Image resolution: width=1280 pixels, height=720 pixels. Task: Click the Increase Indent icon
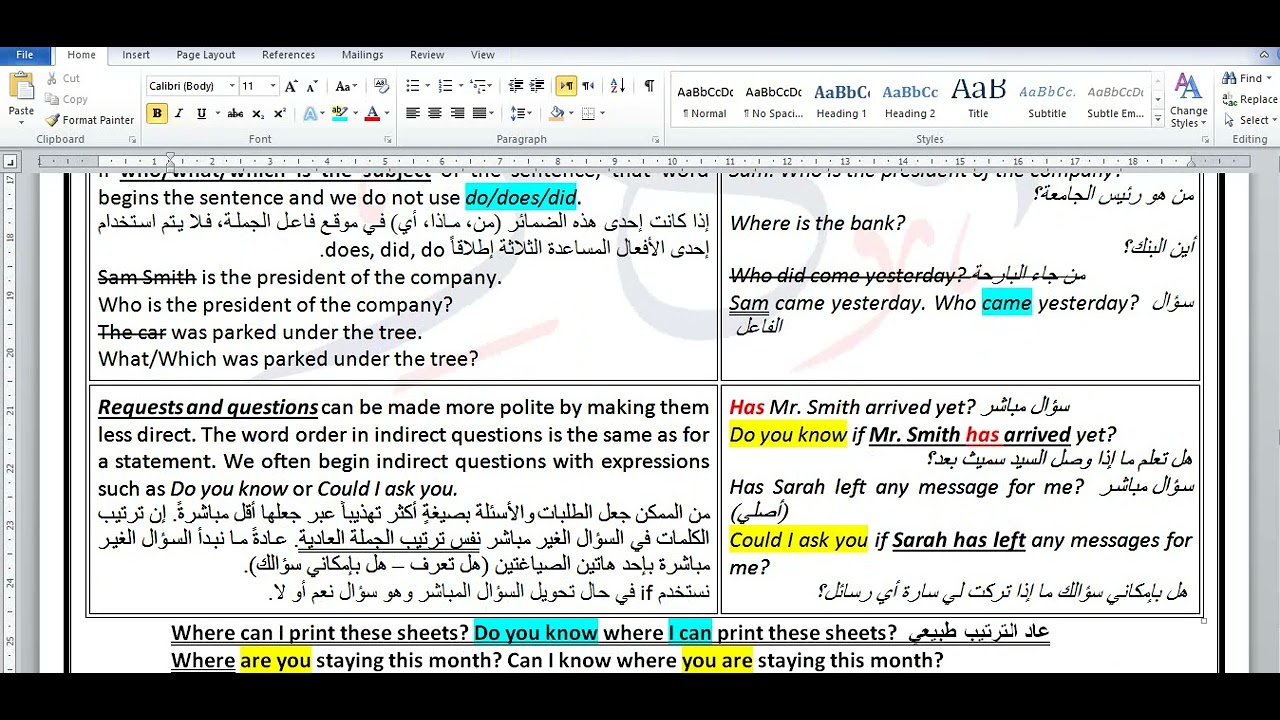coord(538,86)
